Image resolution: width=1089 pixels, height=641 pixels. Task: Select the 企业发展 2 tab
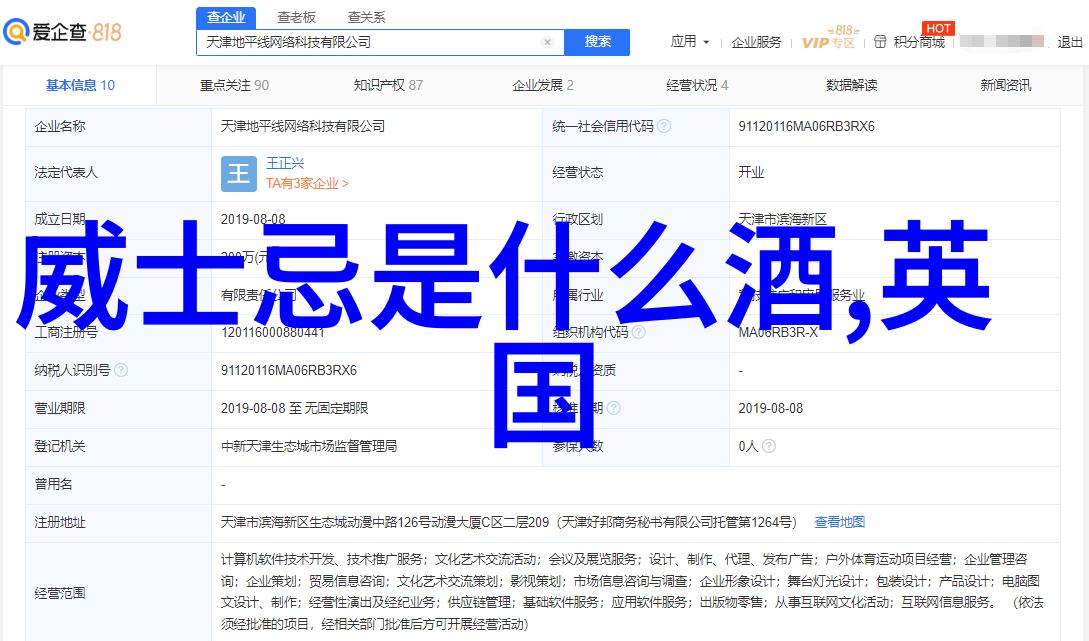tap(543, 85)
